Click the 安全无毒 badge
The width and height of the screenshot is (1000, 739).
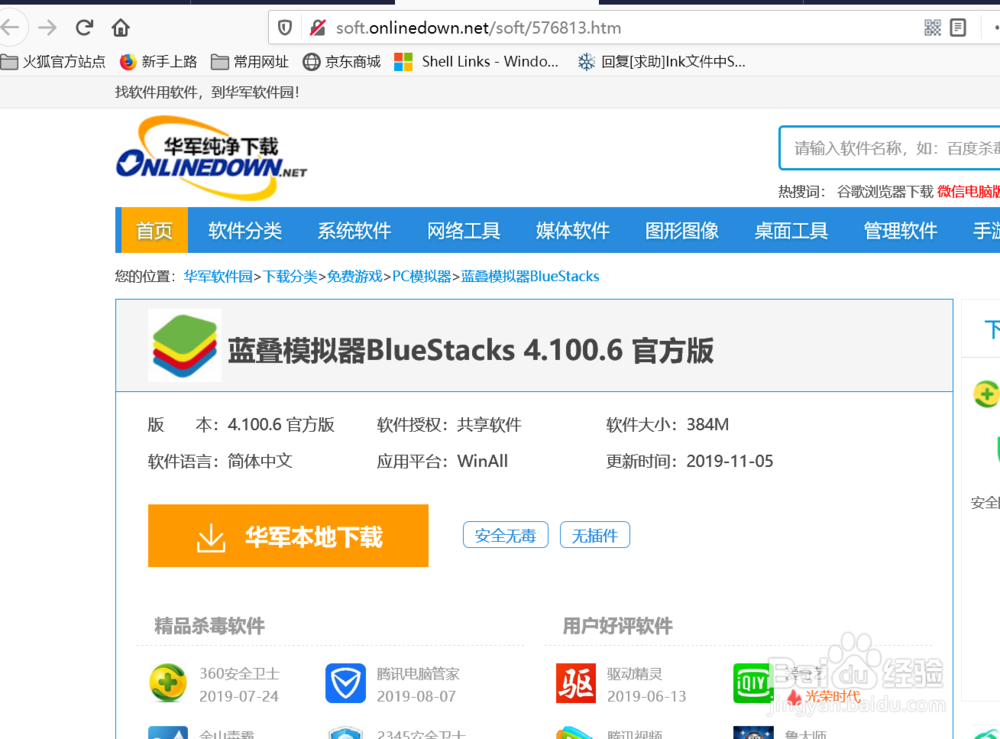click(505, 535)
